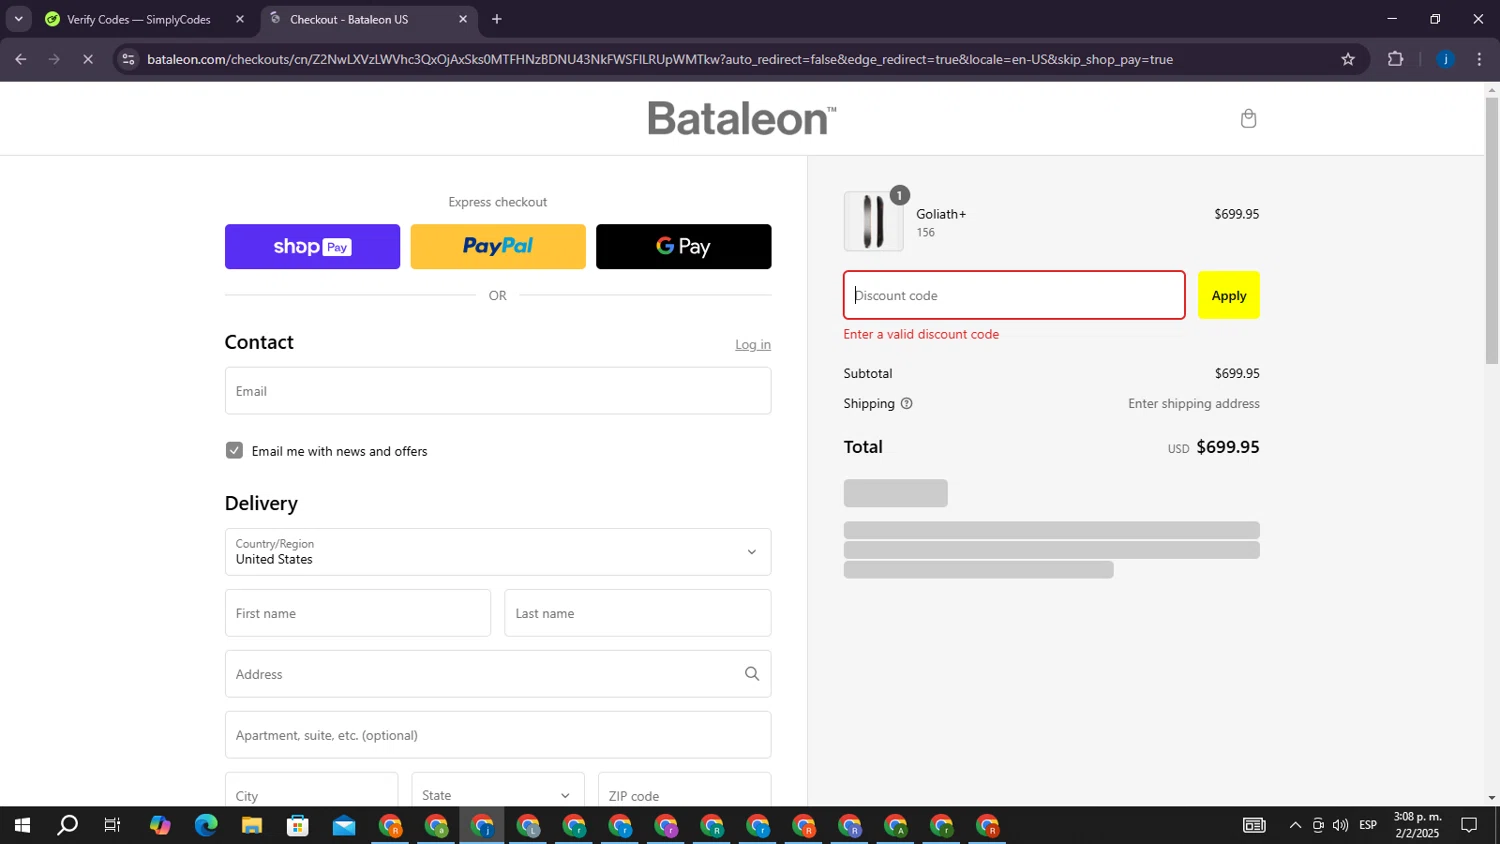Click the City field

click(311, 794)
